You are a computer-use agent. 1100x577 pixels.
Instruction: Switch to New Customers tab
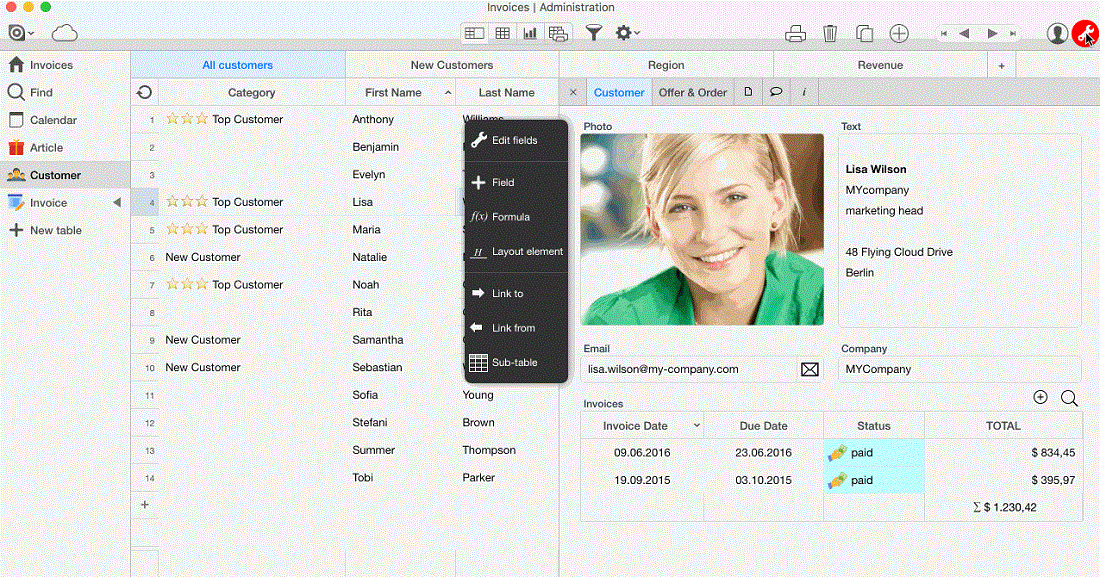tap(452, 65)
